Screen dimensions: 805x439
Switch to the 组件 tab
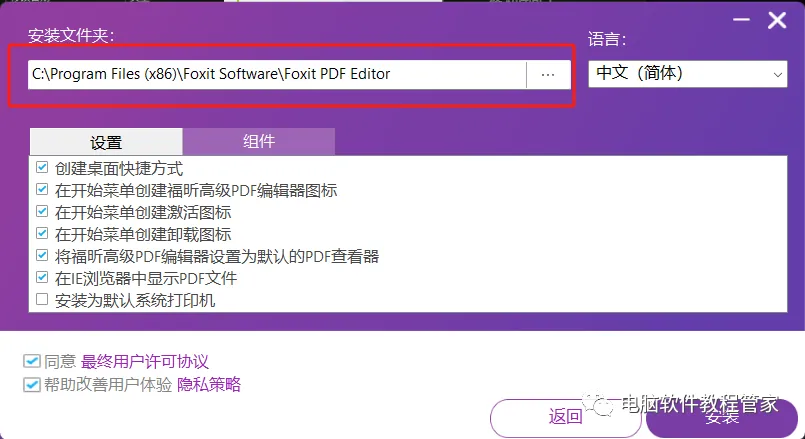(259, 141)
